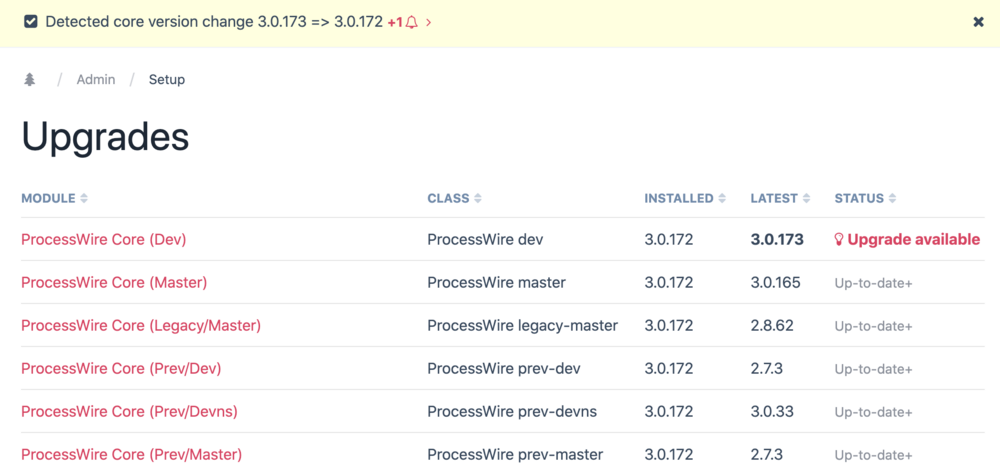
Task: Click the sort arrows next to INSTALLED
Action: click(x=722, y=199)
